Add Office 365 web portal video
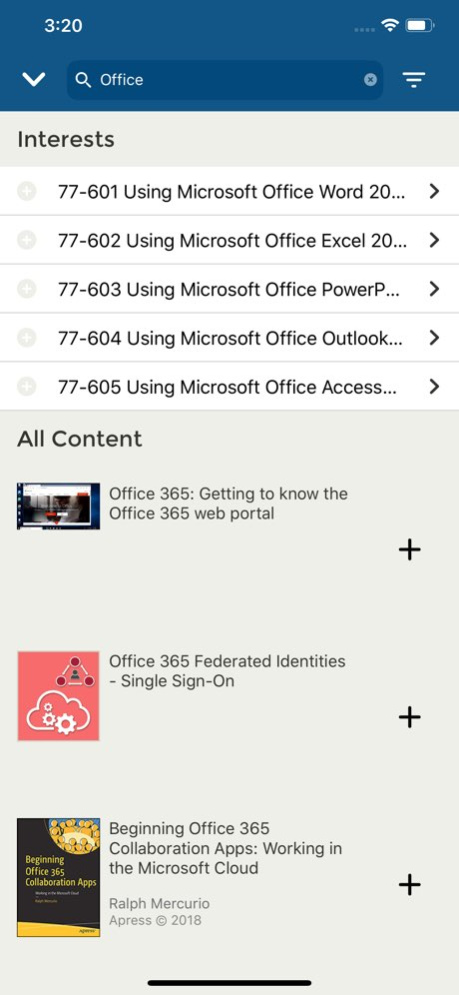Screen dimensions: 459x995 click(409, 550)
